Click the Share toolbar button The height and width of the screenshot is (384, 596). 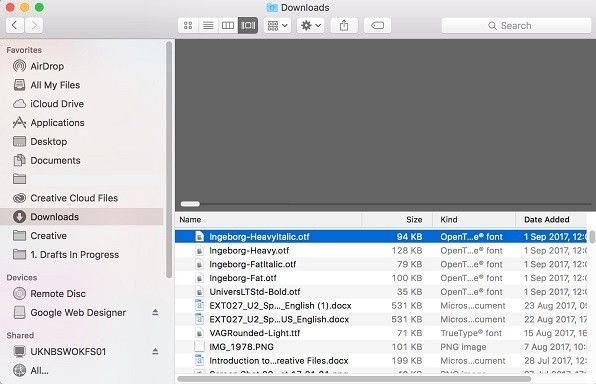(x=344, y=25)
